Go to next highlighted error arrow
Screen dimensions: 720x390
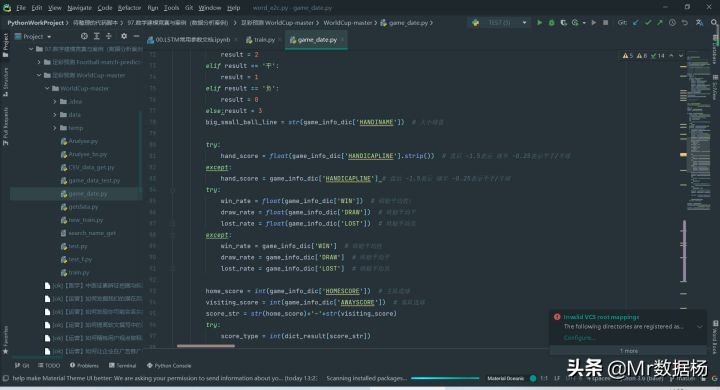pos(681,56)
